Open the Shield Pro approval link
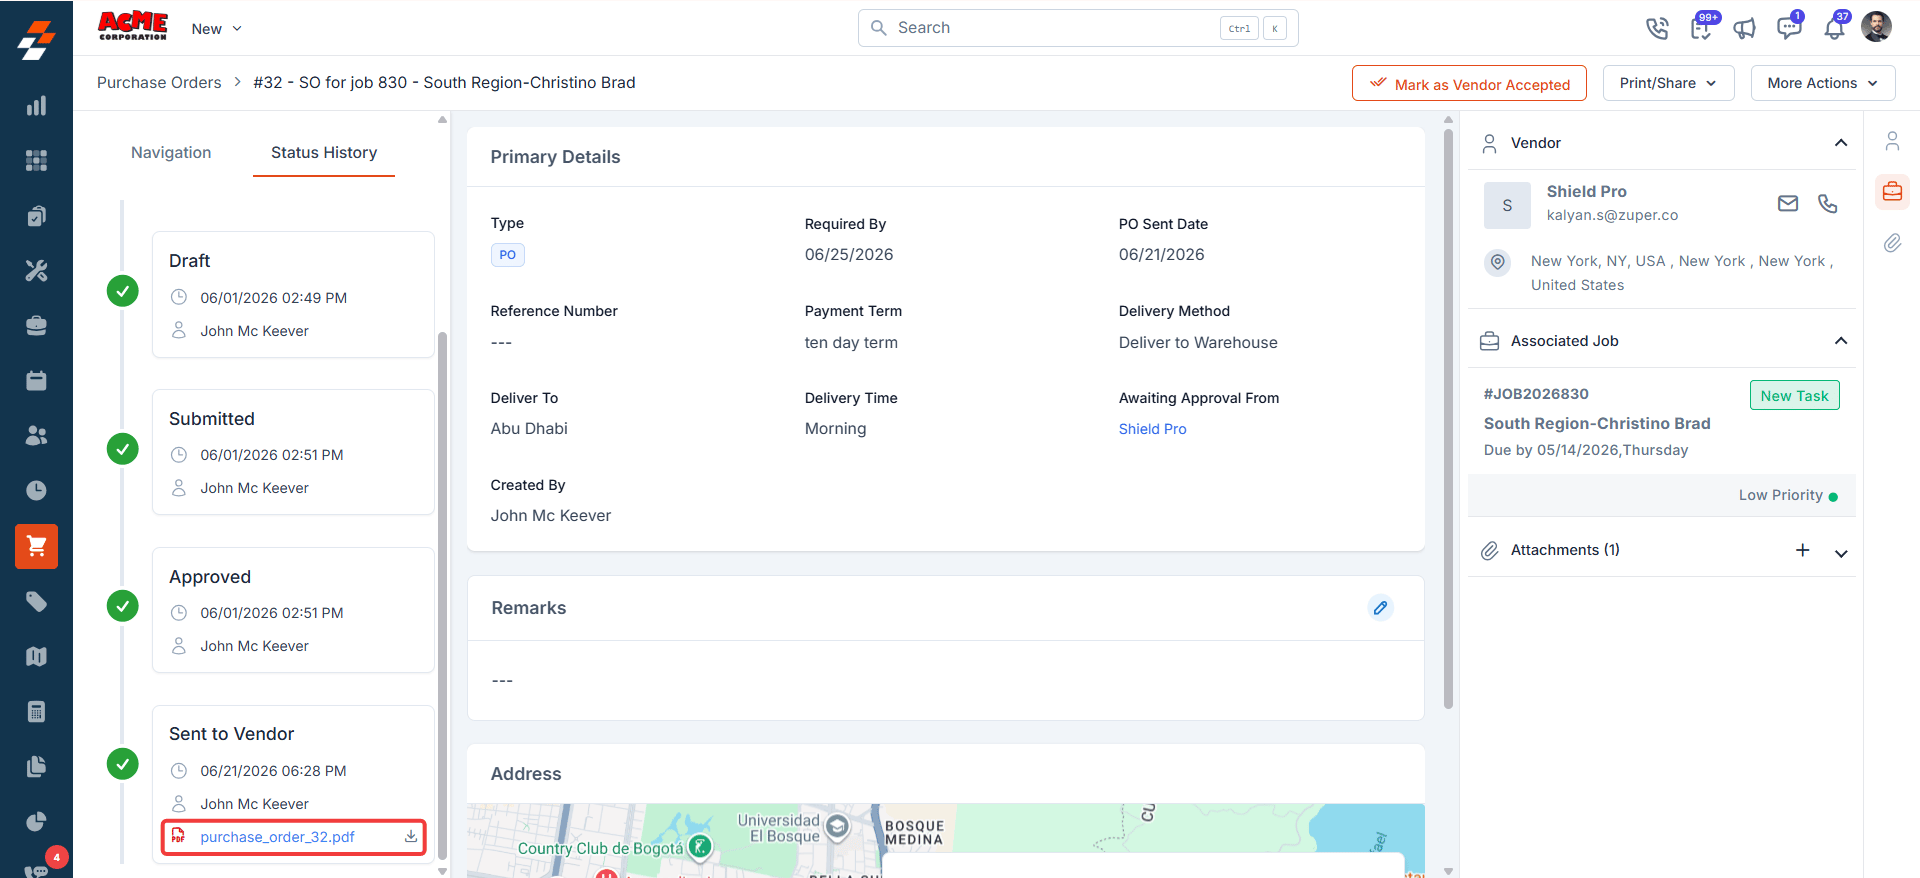1920x878 pixels. (x=1152, y=429)
